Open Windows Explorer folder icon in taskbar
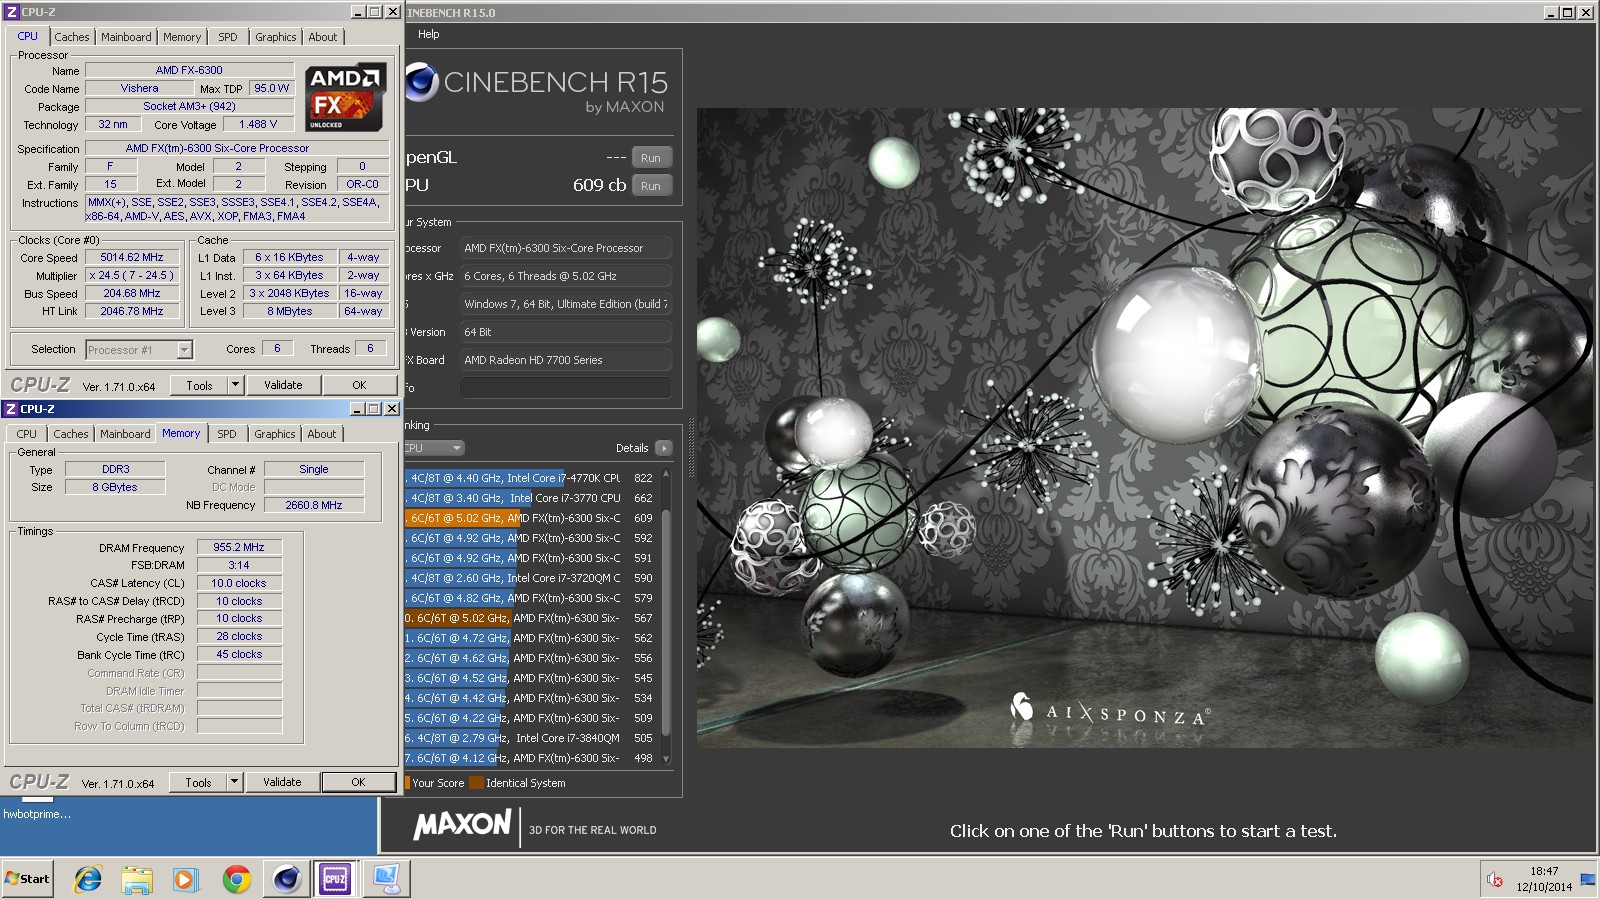1600x900 pixels. (x=137, y=879)
